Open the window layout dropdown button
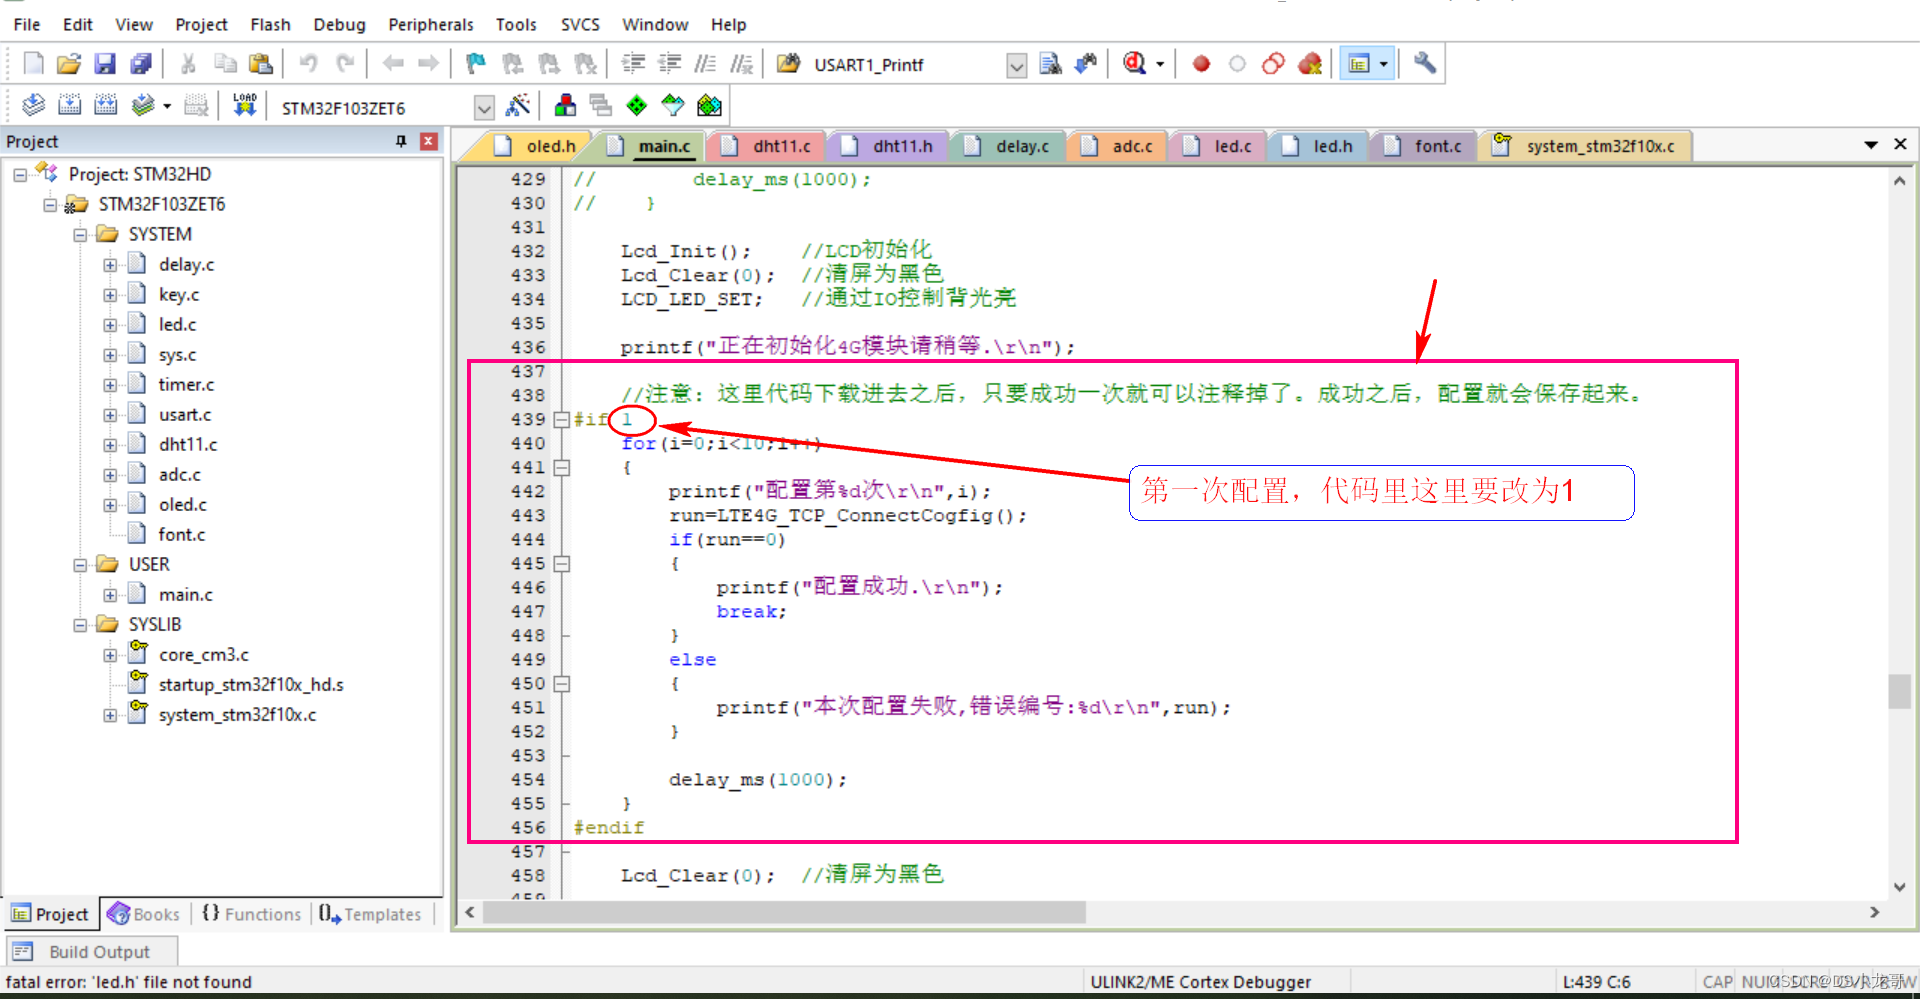This screenshot has width=1920, height=999. point(1384,64)
